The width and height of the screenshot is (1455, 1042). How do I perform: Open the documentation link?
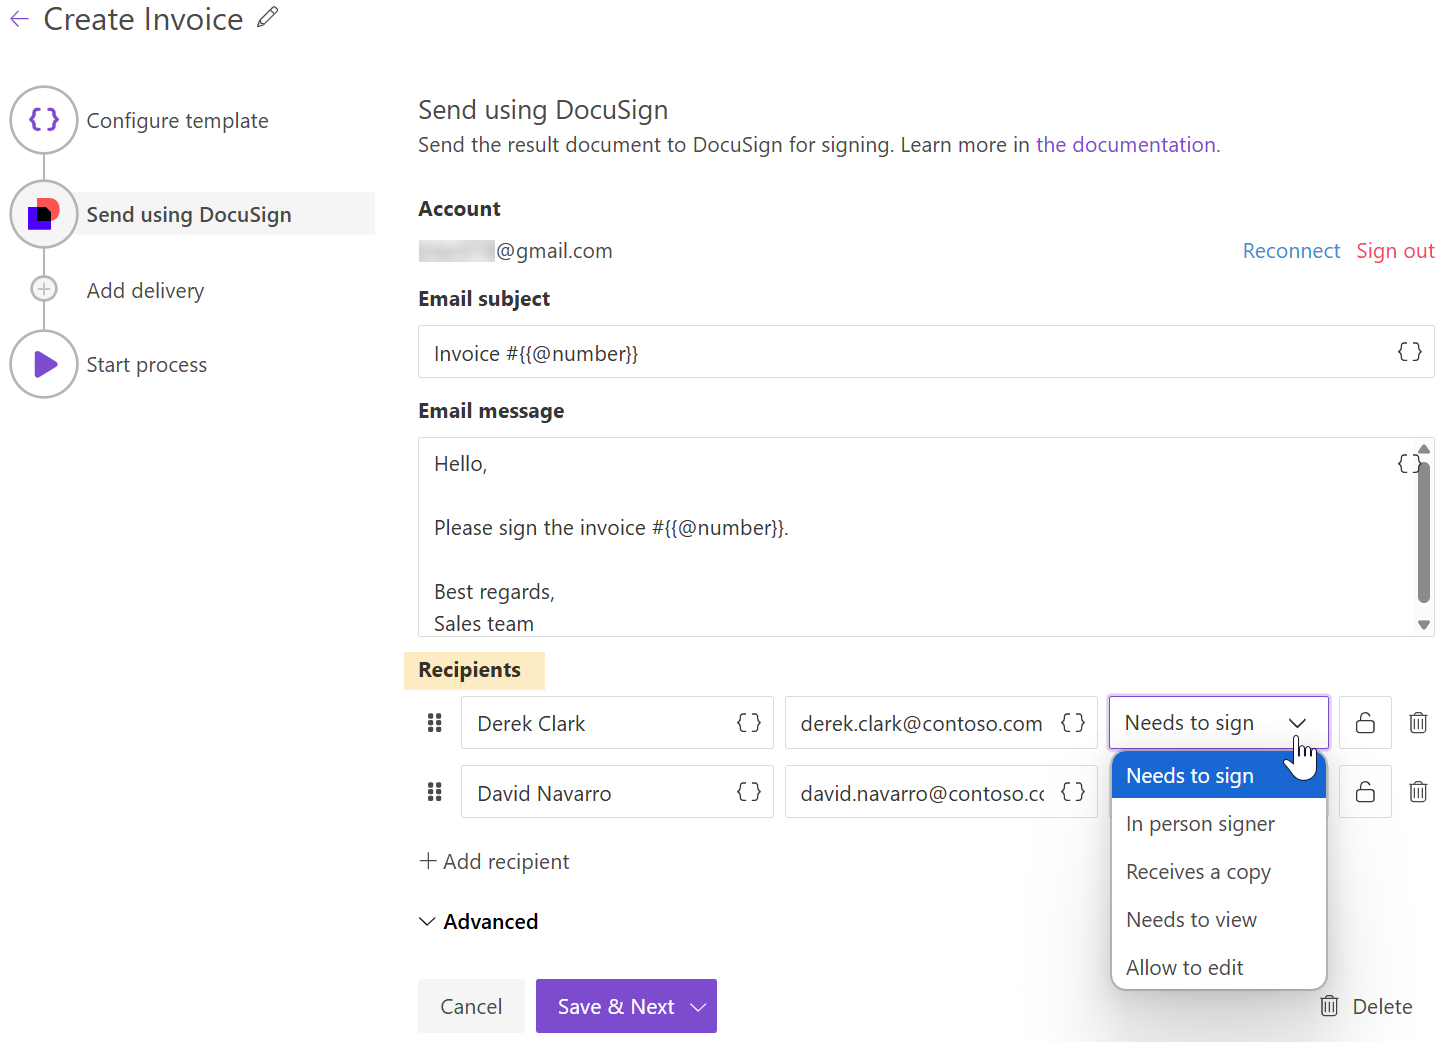(1127, 145)
